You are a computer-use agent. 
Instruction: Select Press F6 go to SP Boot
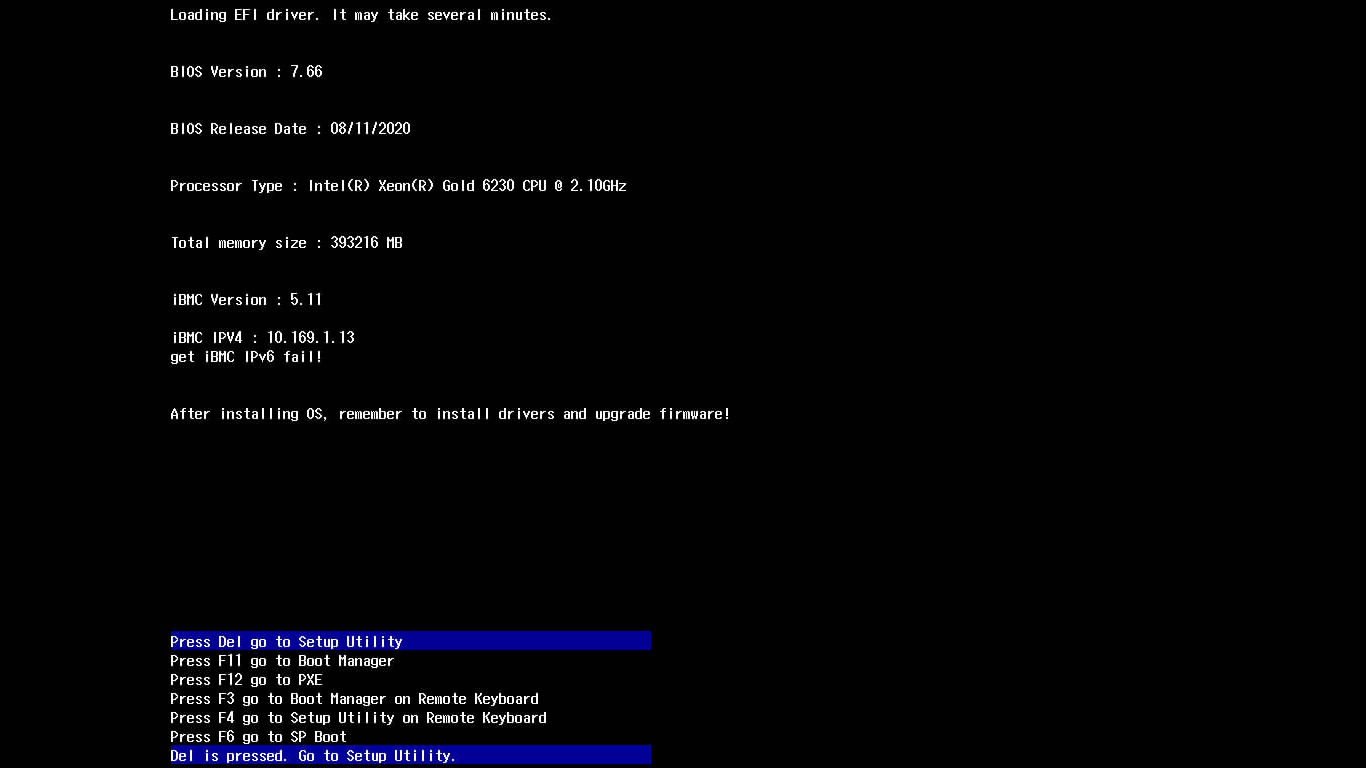(258, 737)
